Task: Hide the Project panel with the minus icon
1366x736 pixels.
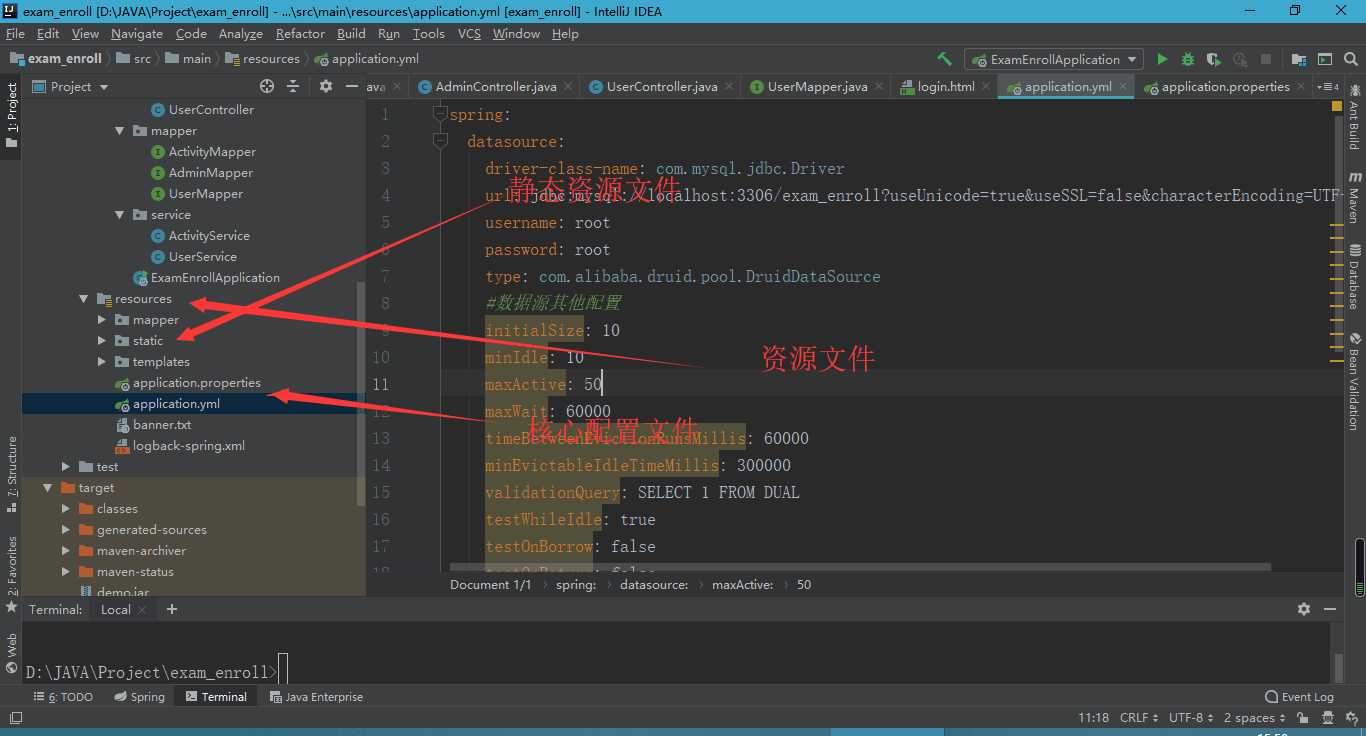Action: click(352, 87)
